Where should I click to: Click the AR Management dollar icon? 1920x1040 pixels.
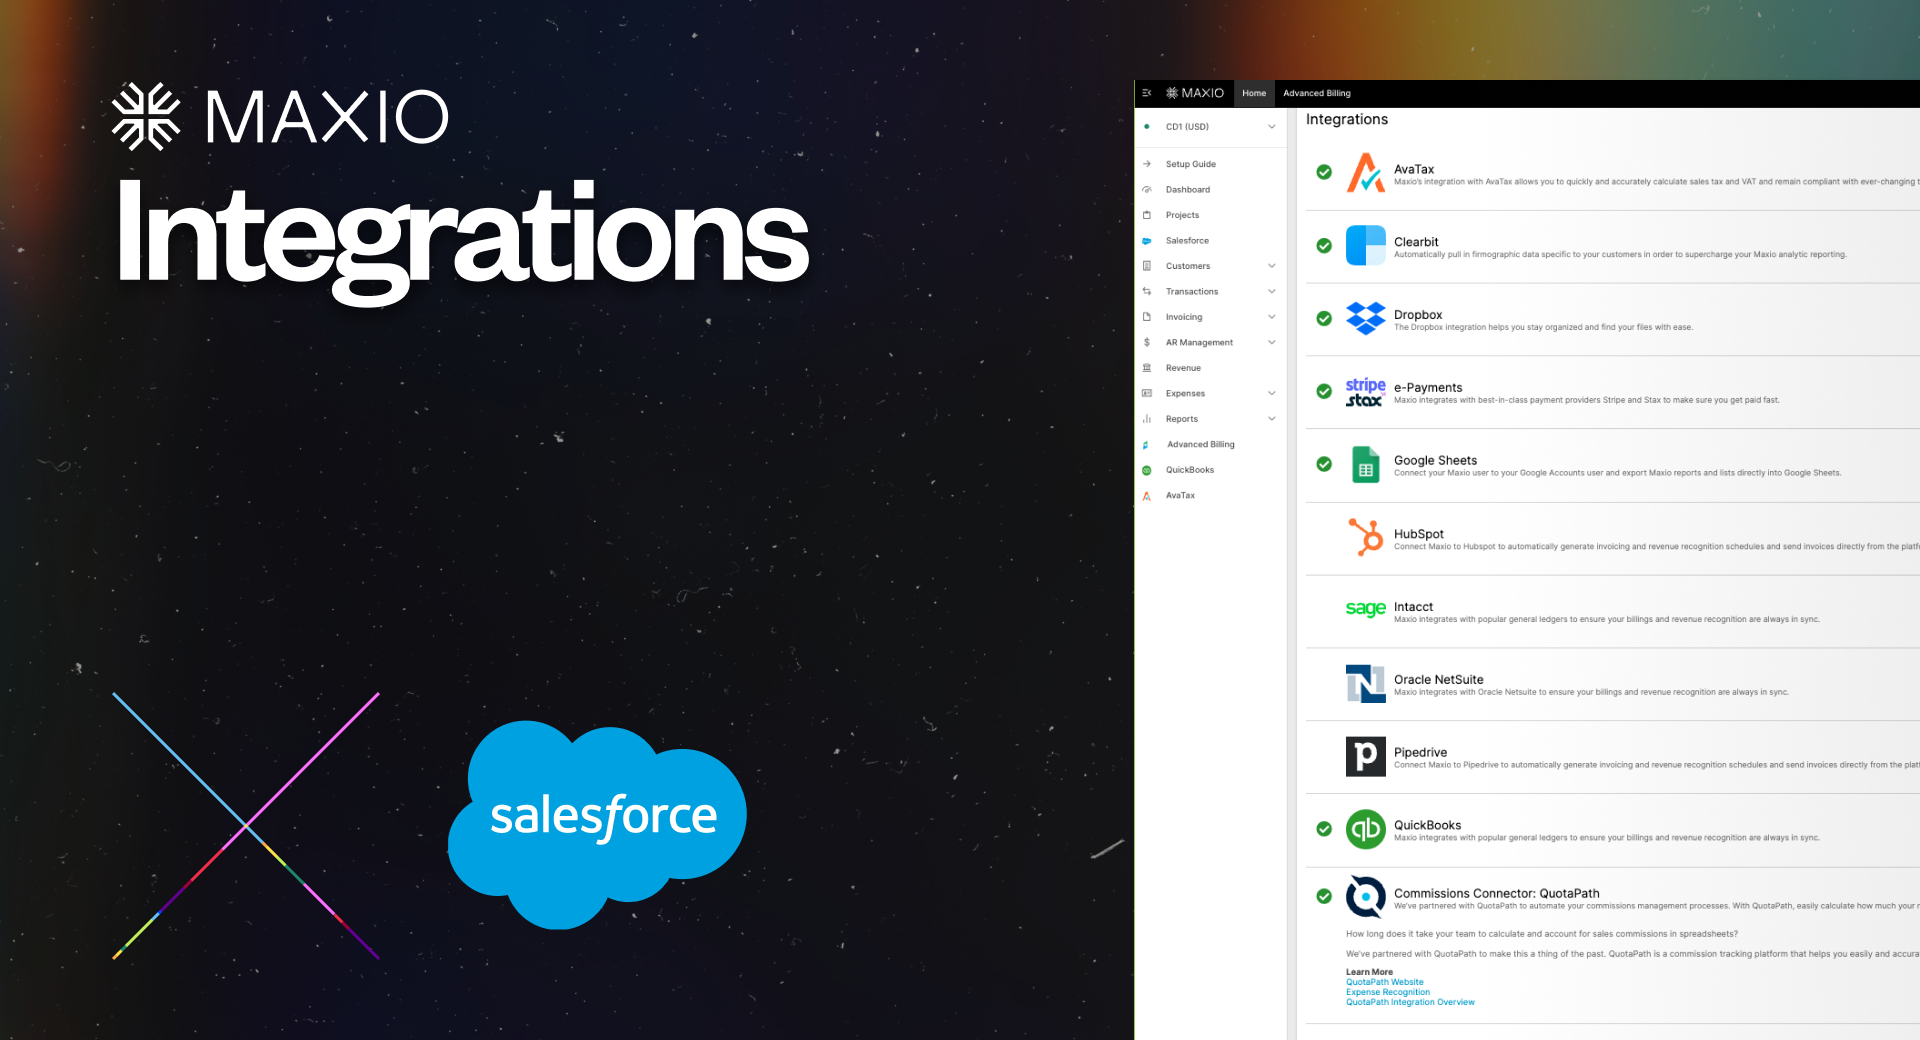1147,343
